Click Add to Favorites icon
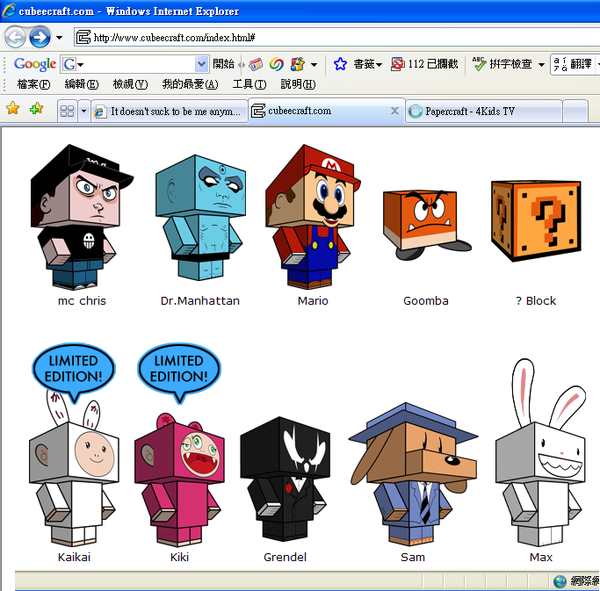 (36, 108)
